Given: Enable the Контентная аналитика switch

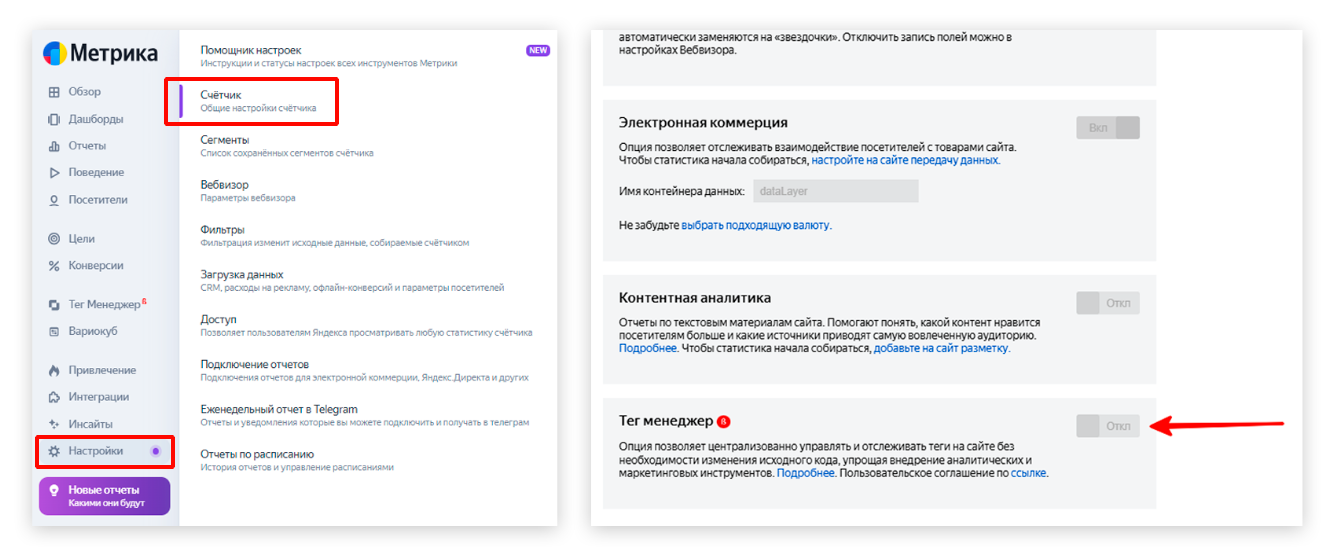Looking at the screenshot, I should [1108, 303].
